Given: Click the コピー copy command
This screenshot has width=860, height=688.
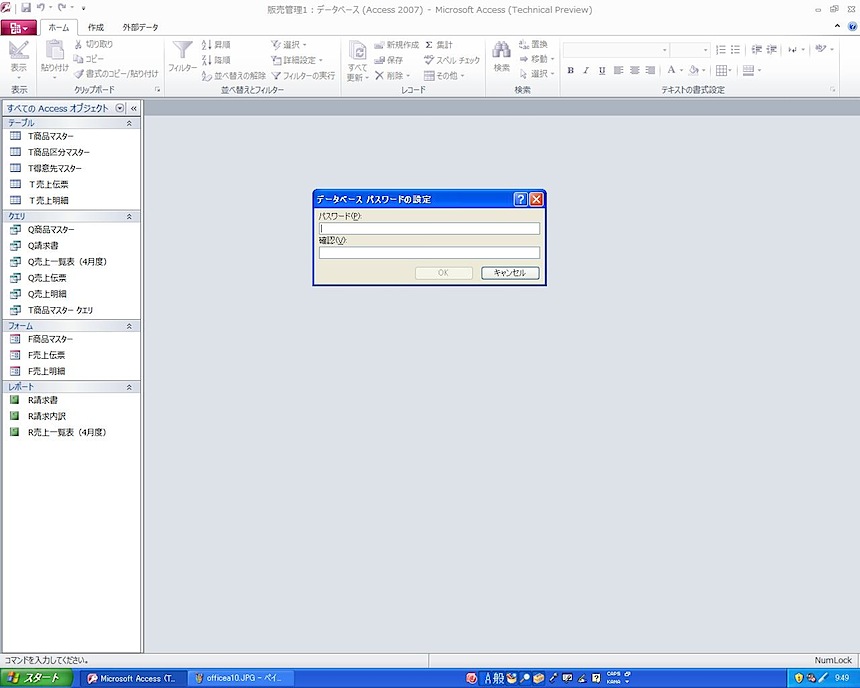Looking at the screenshot, I should [x=89, y=59].
